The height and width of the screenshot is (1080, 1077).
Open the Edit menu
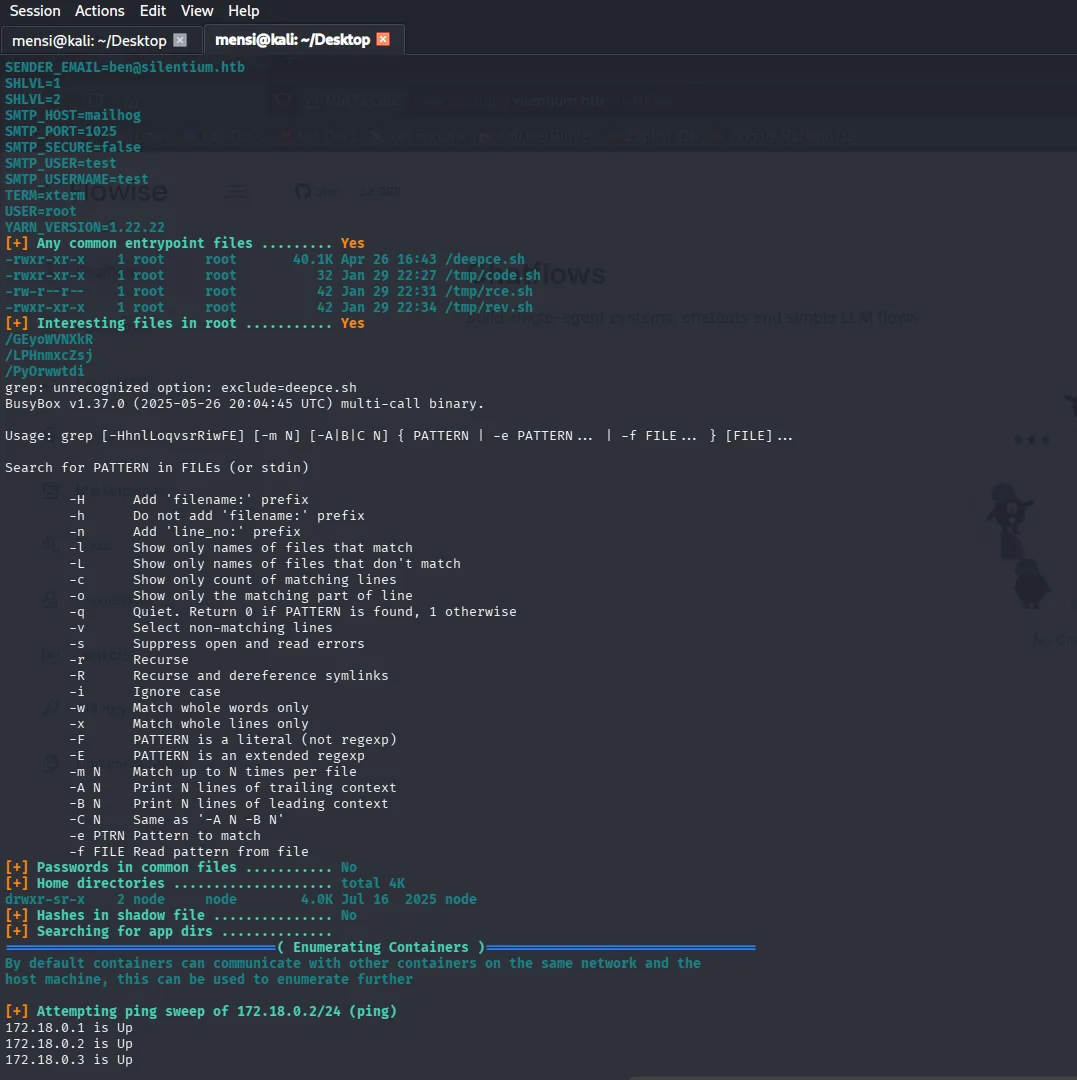point(153,11)
